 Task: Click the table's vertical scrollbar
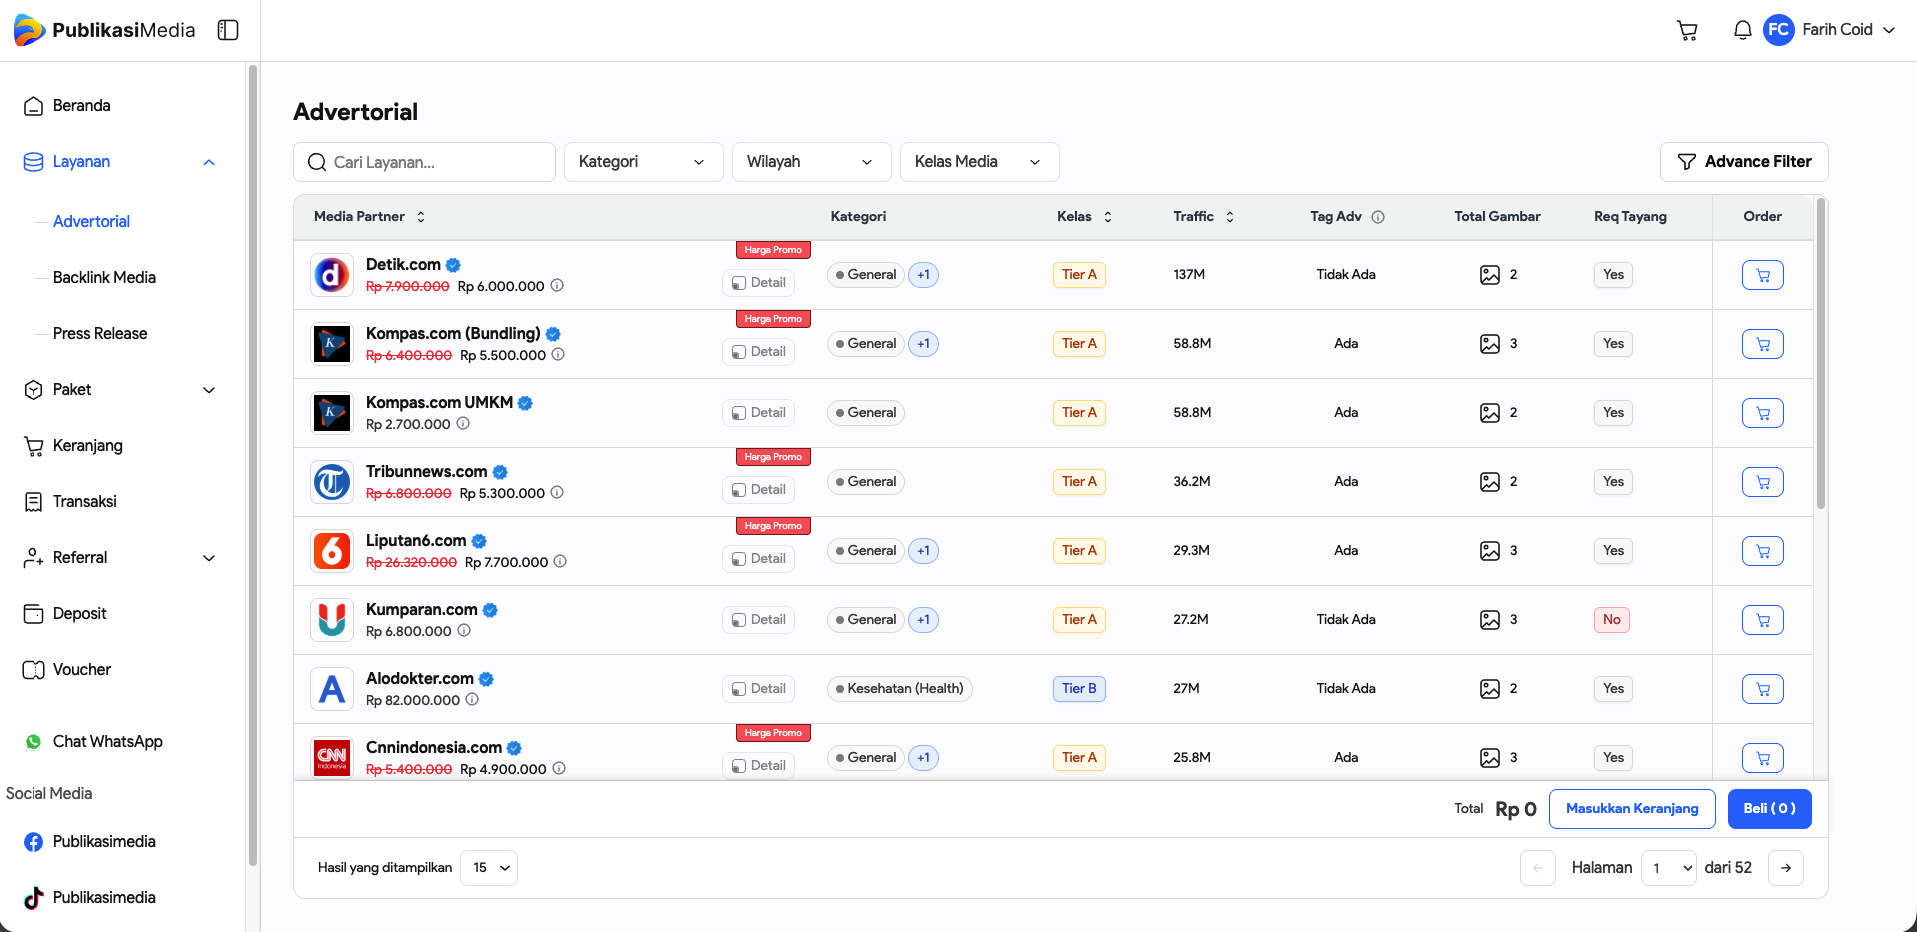[1821, 355]
